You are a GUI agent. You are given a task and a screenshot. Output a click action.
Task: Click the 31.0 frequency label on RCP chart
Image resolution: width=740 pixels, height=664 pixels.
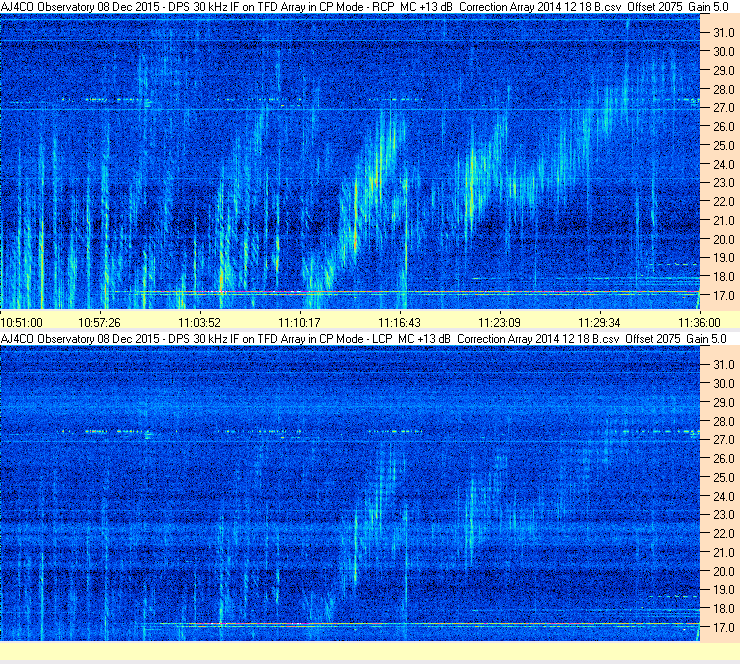point(723,33)
